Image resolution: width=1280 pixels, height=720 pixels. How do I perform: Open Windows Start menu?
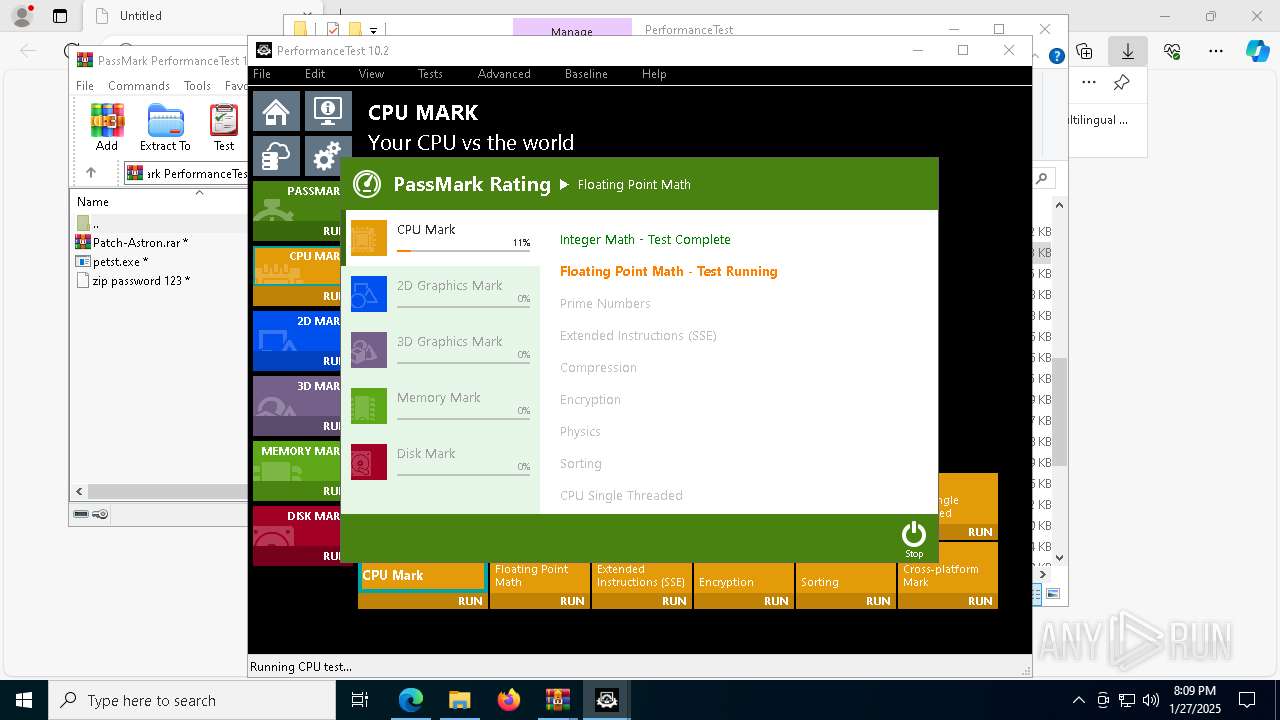(24, 700)
